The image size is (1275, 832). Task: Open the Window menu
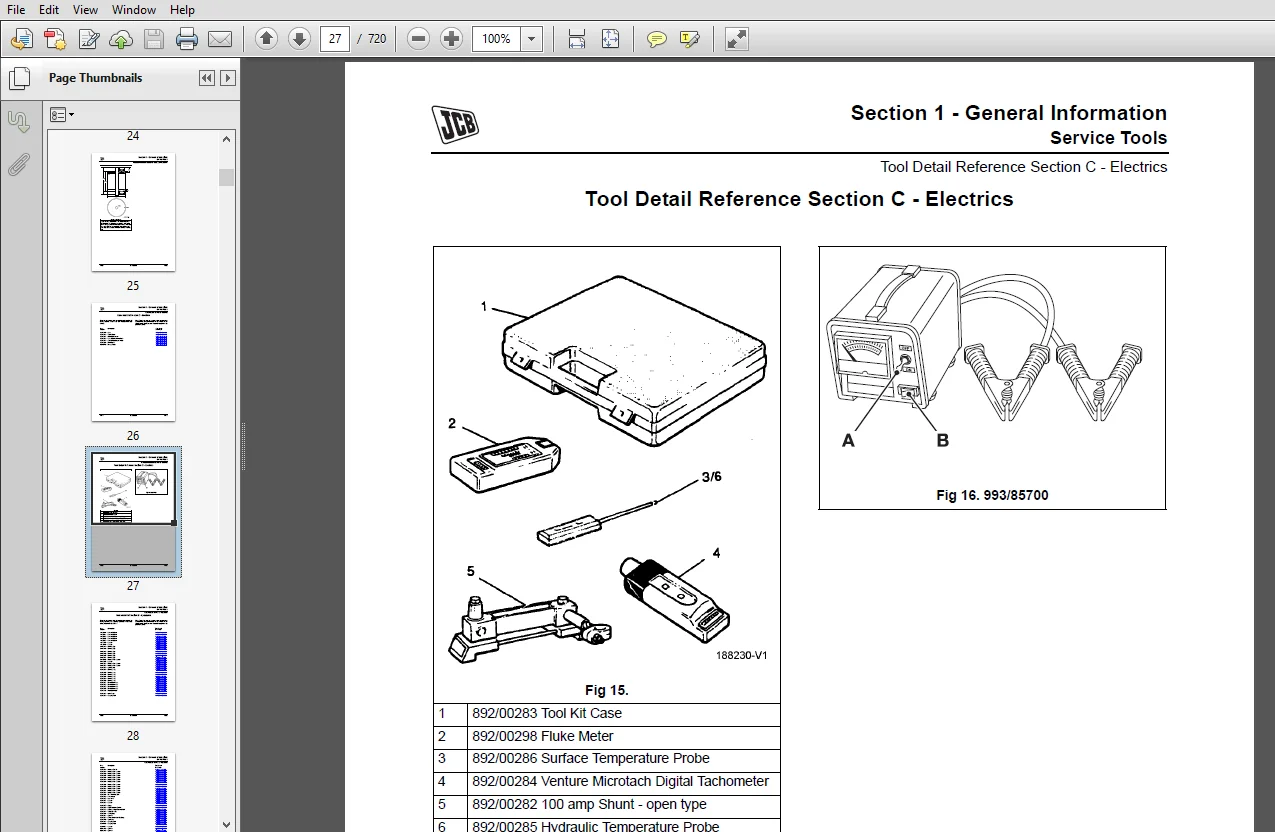click(134, 10)
